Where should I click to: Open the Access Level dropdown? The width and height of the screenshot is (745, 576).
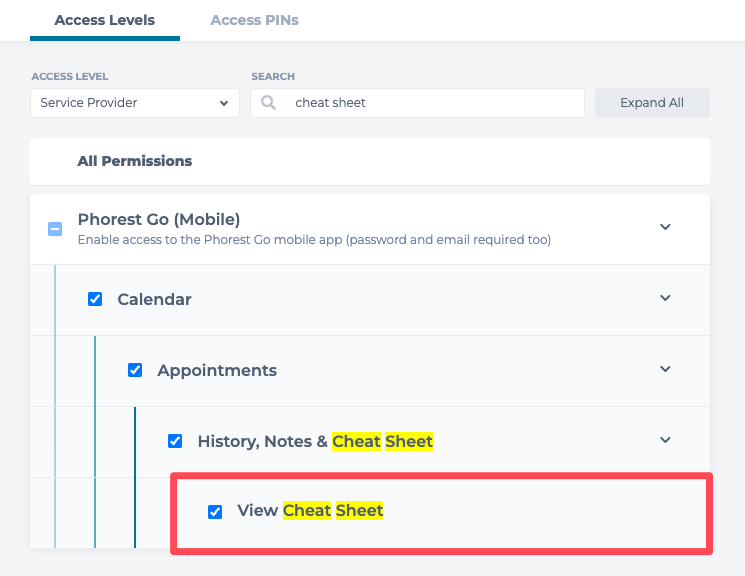(x=134, y=103)
